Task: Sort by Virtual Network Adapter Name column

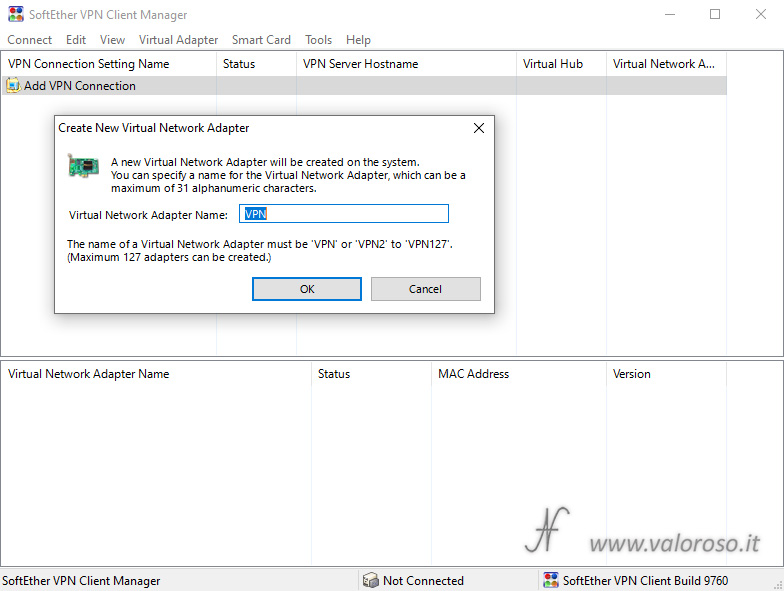Action: (156, 374)
